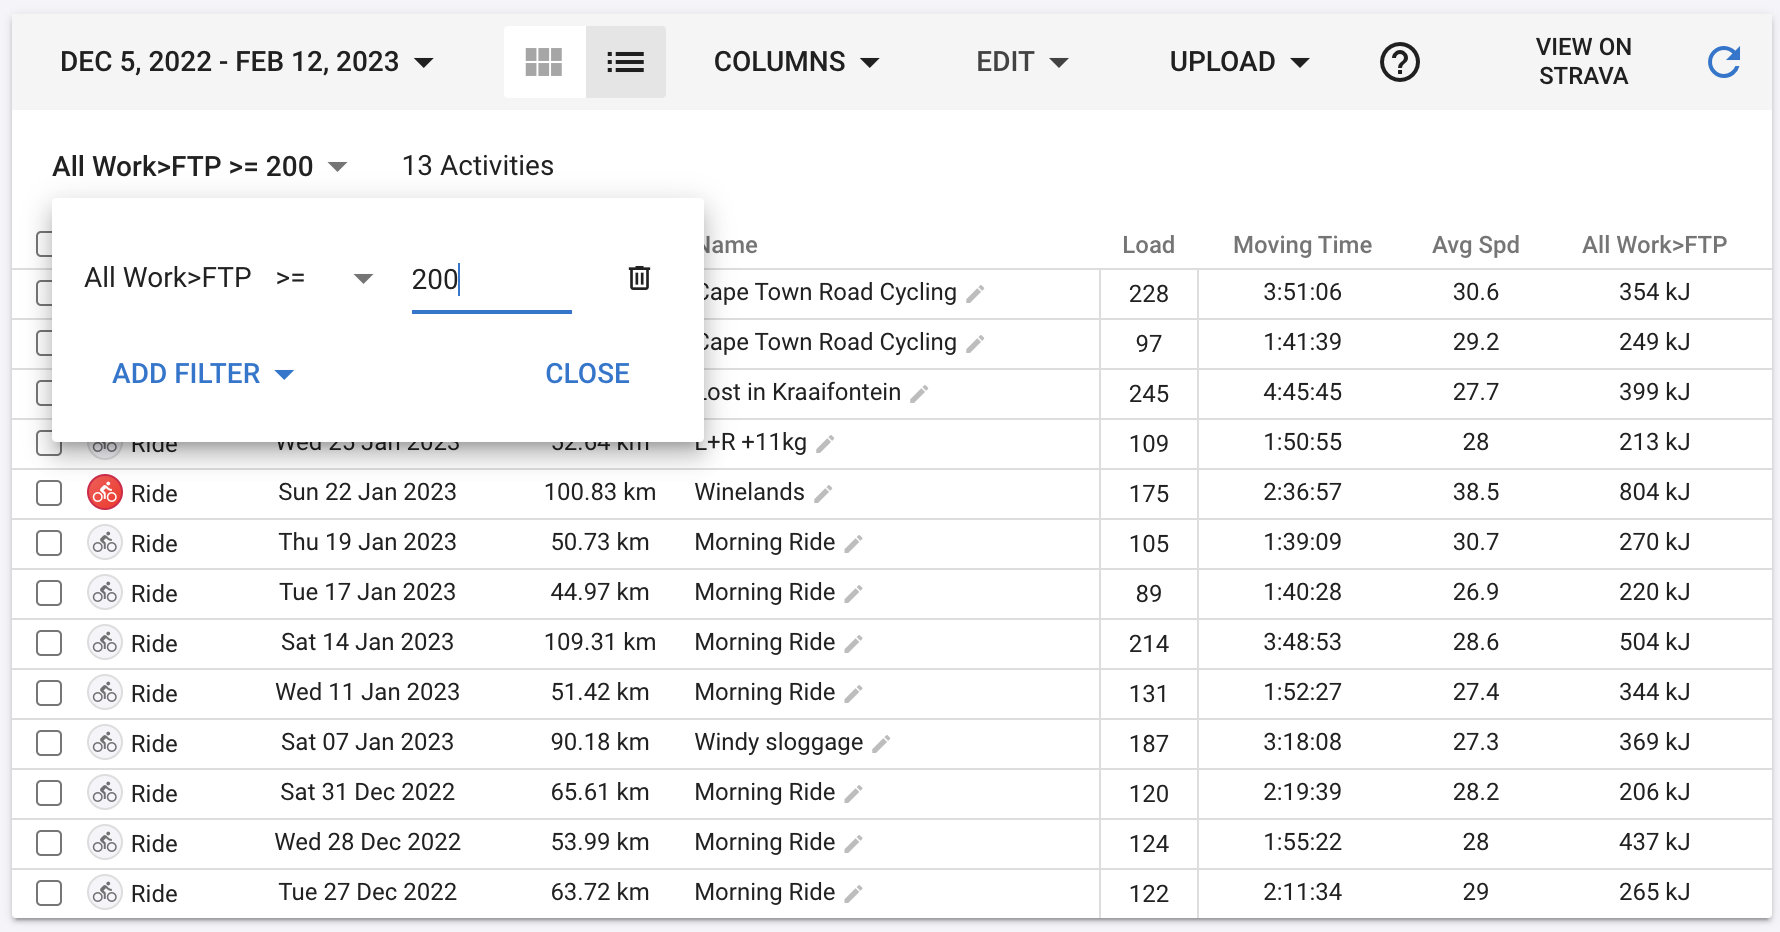Image resolution: width=1780 pixels, height=932 pixels.
Task: Open the COLUMNS dropdown menu
Action: point(796,62)
